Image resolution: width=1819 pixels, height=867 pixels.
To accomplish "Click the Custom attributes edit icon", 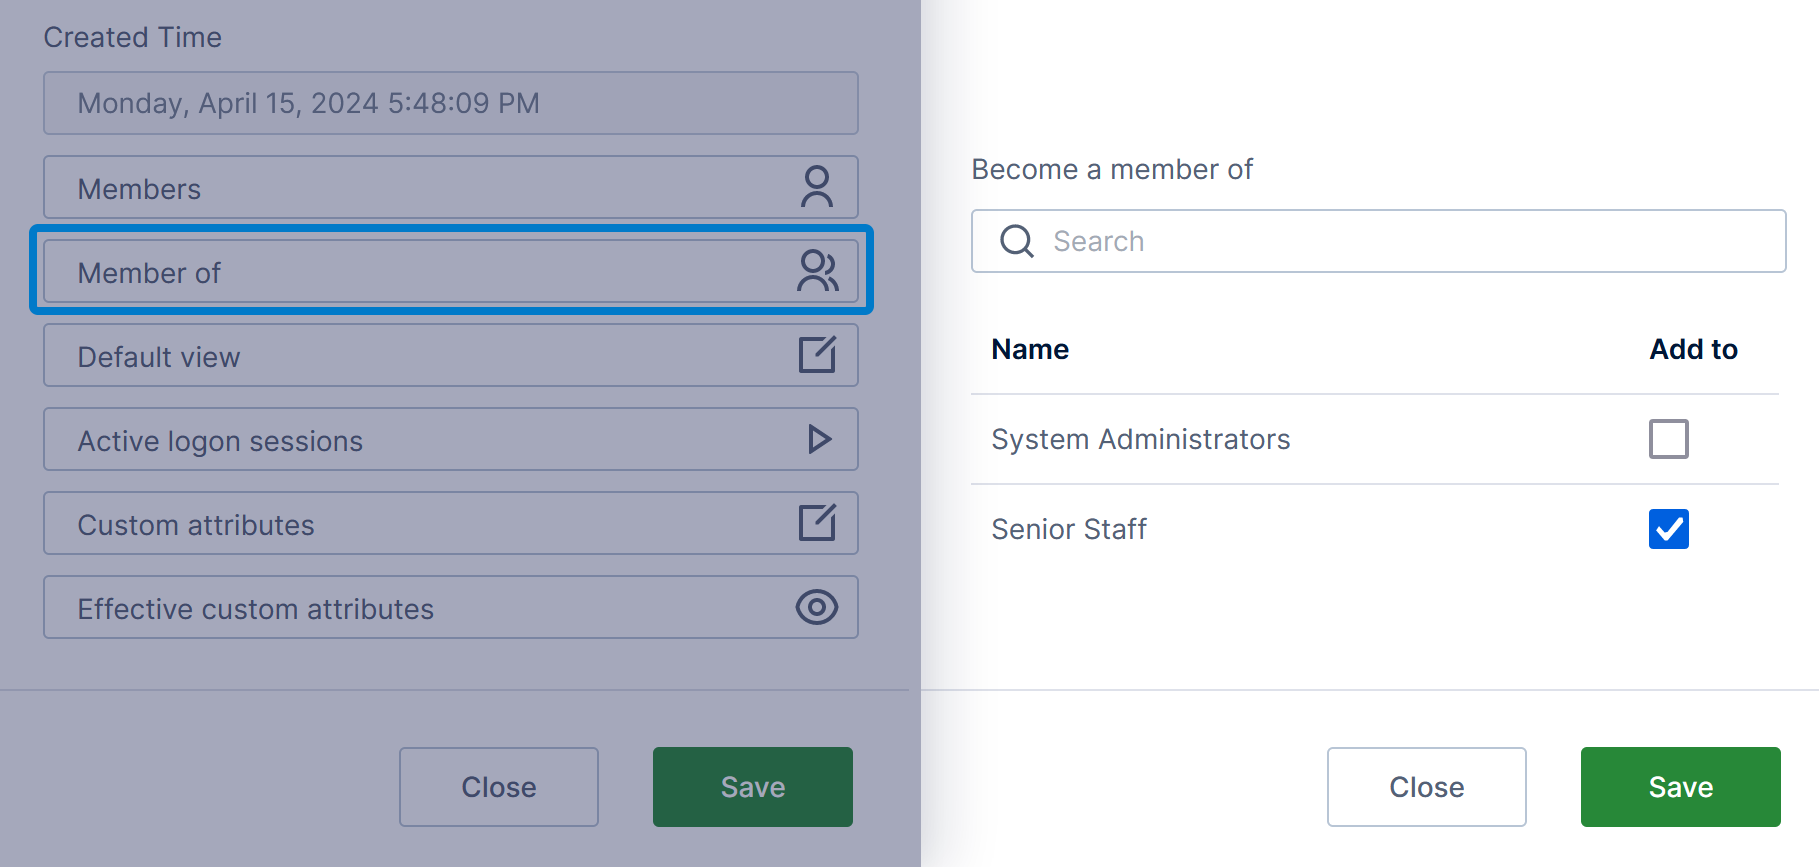I will point(817,523).
